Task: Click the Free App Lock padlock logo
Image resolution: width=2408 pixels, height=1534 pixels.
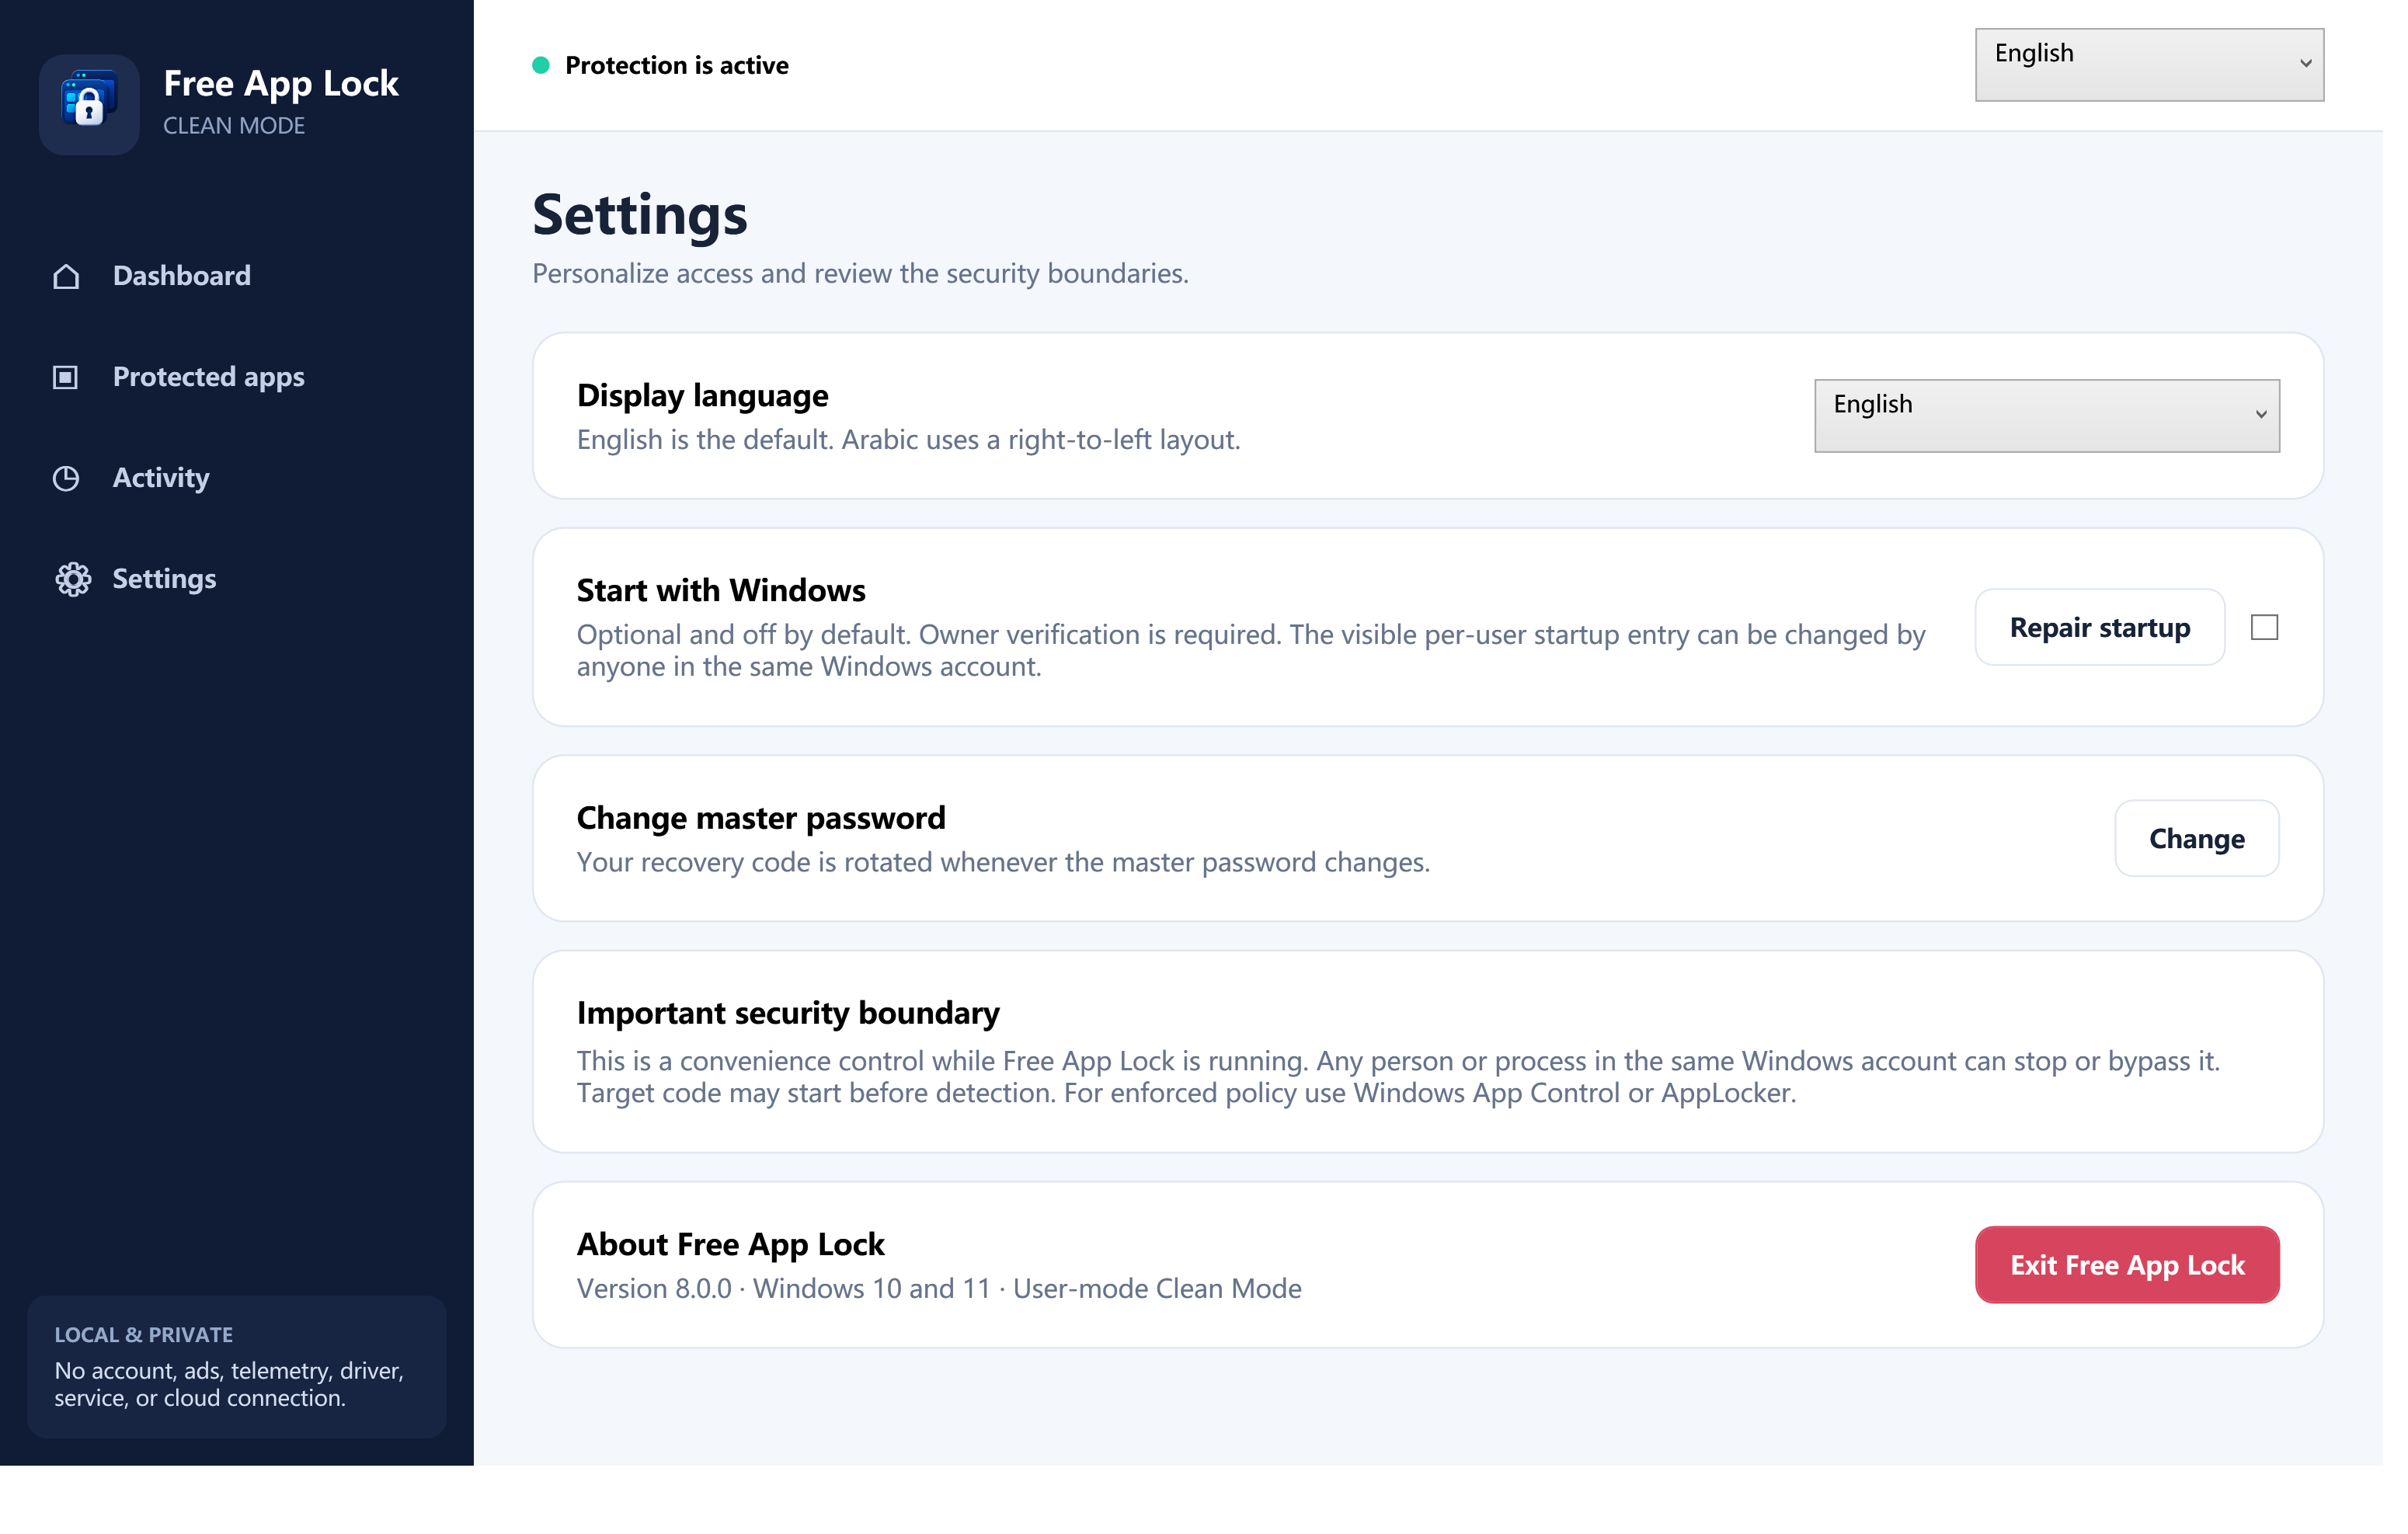Action: coord(90,105)
